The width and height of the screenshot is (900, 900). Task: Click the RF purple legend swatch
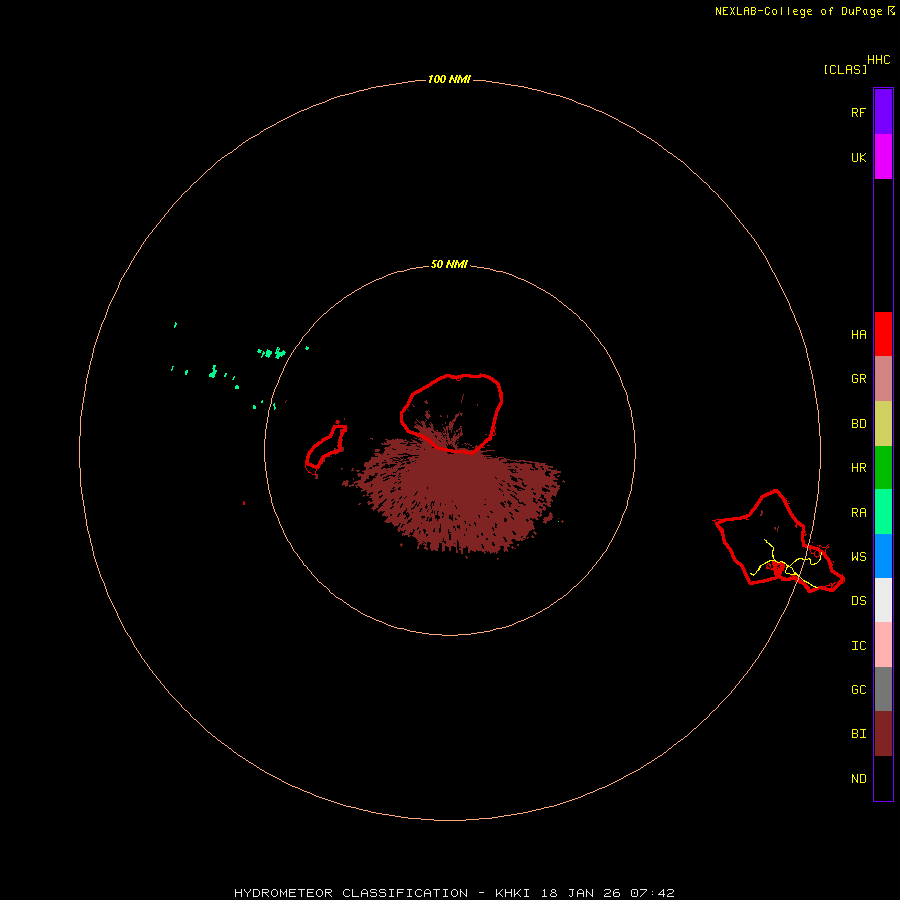click(x=883, y=112)
